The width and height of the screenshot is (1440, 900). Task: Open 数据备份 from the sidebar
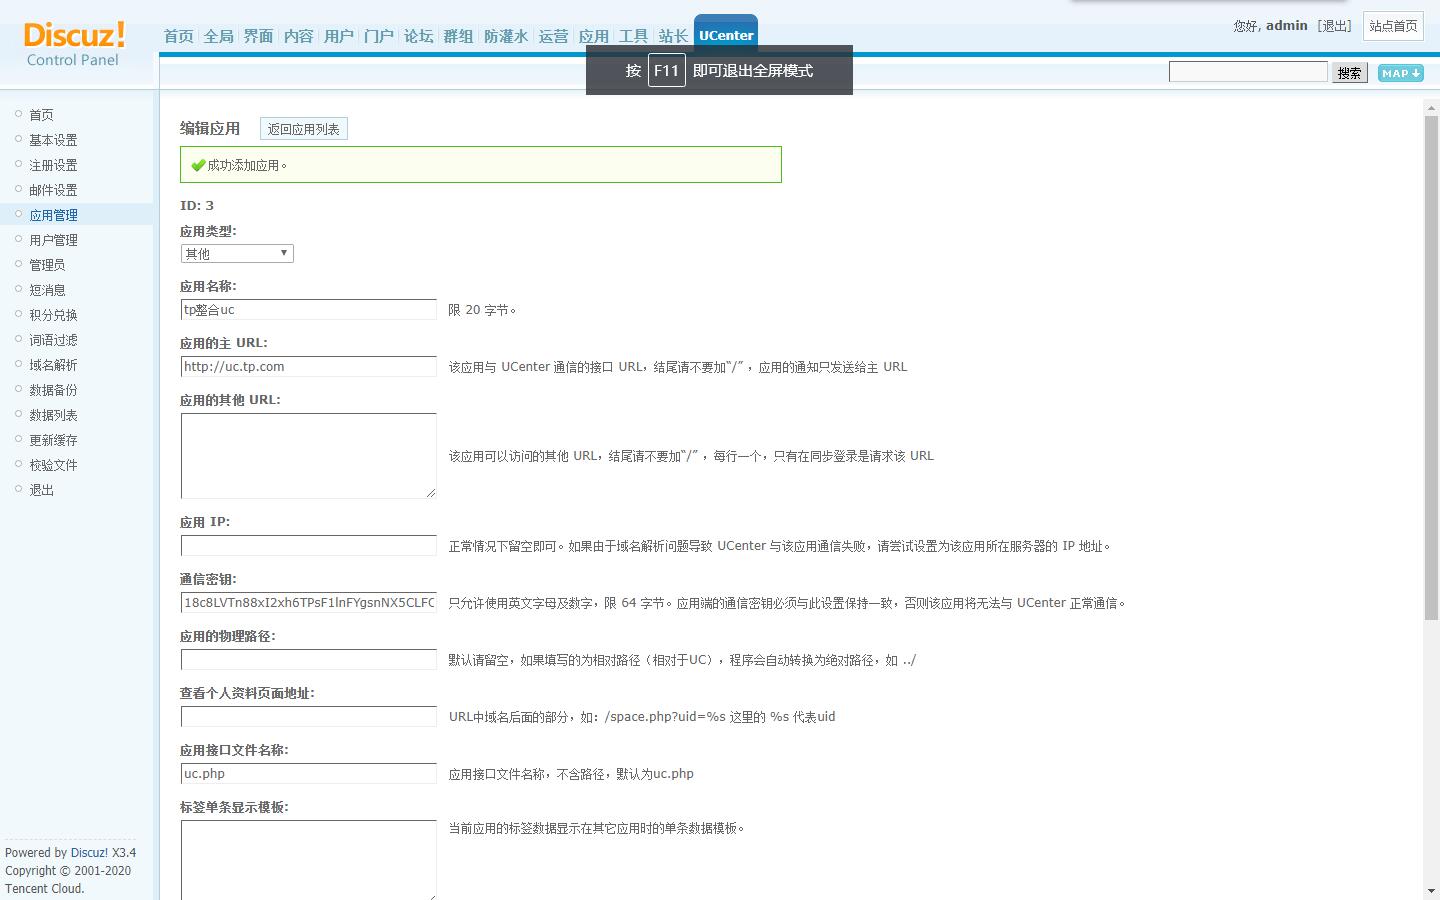click(53, 389)
